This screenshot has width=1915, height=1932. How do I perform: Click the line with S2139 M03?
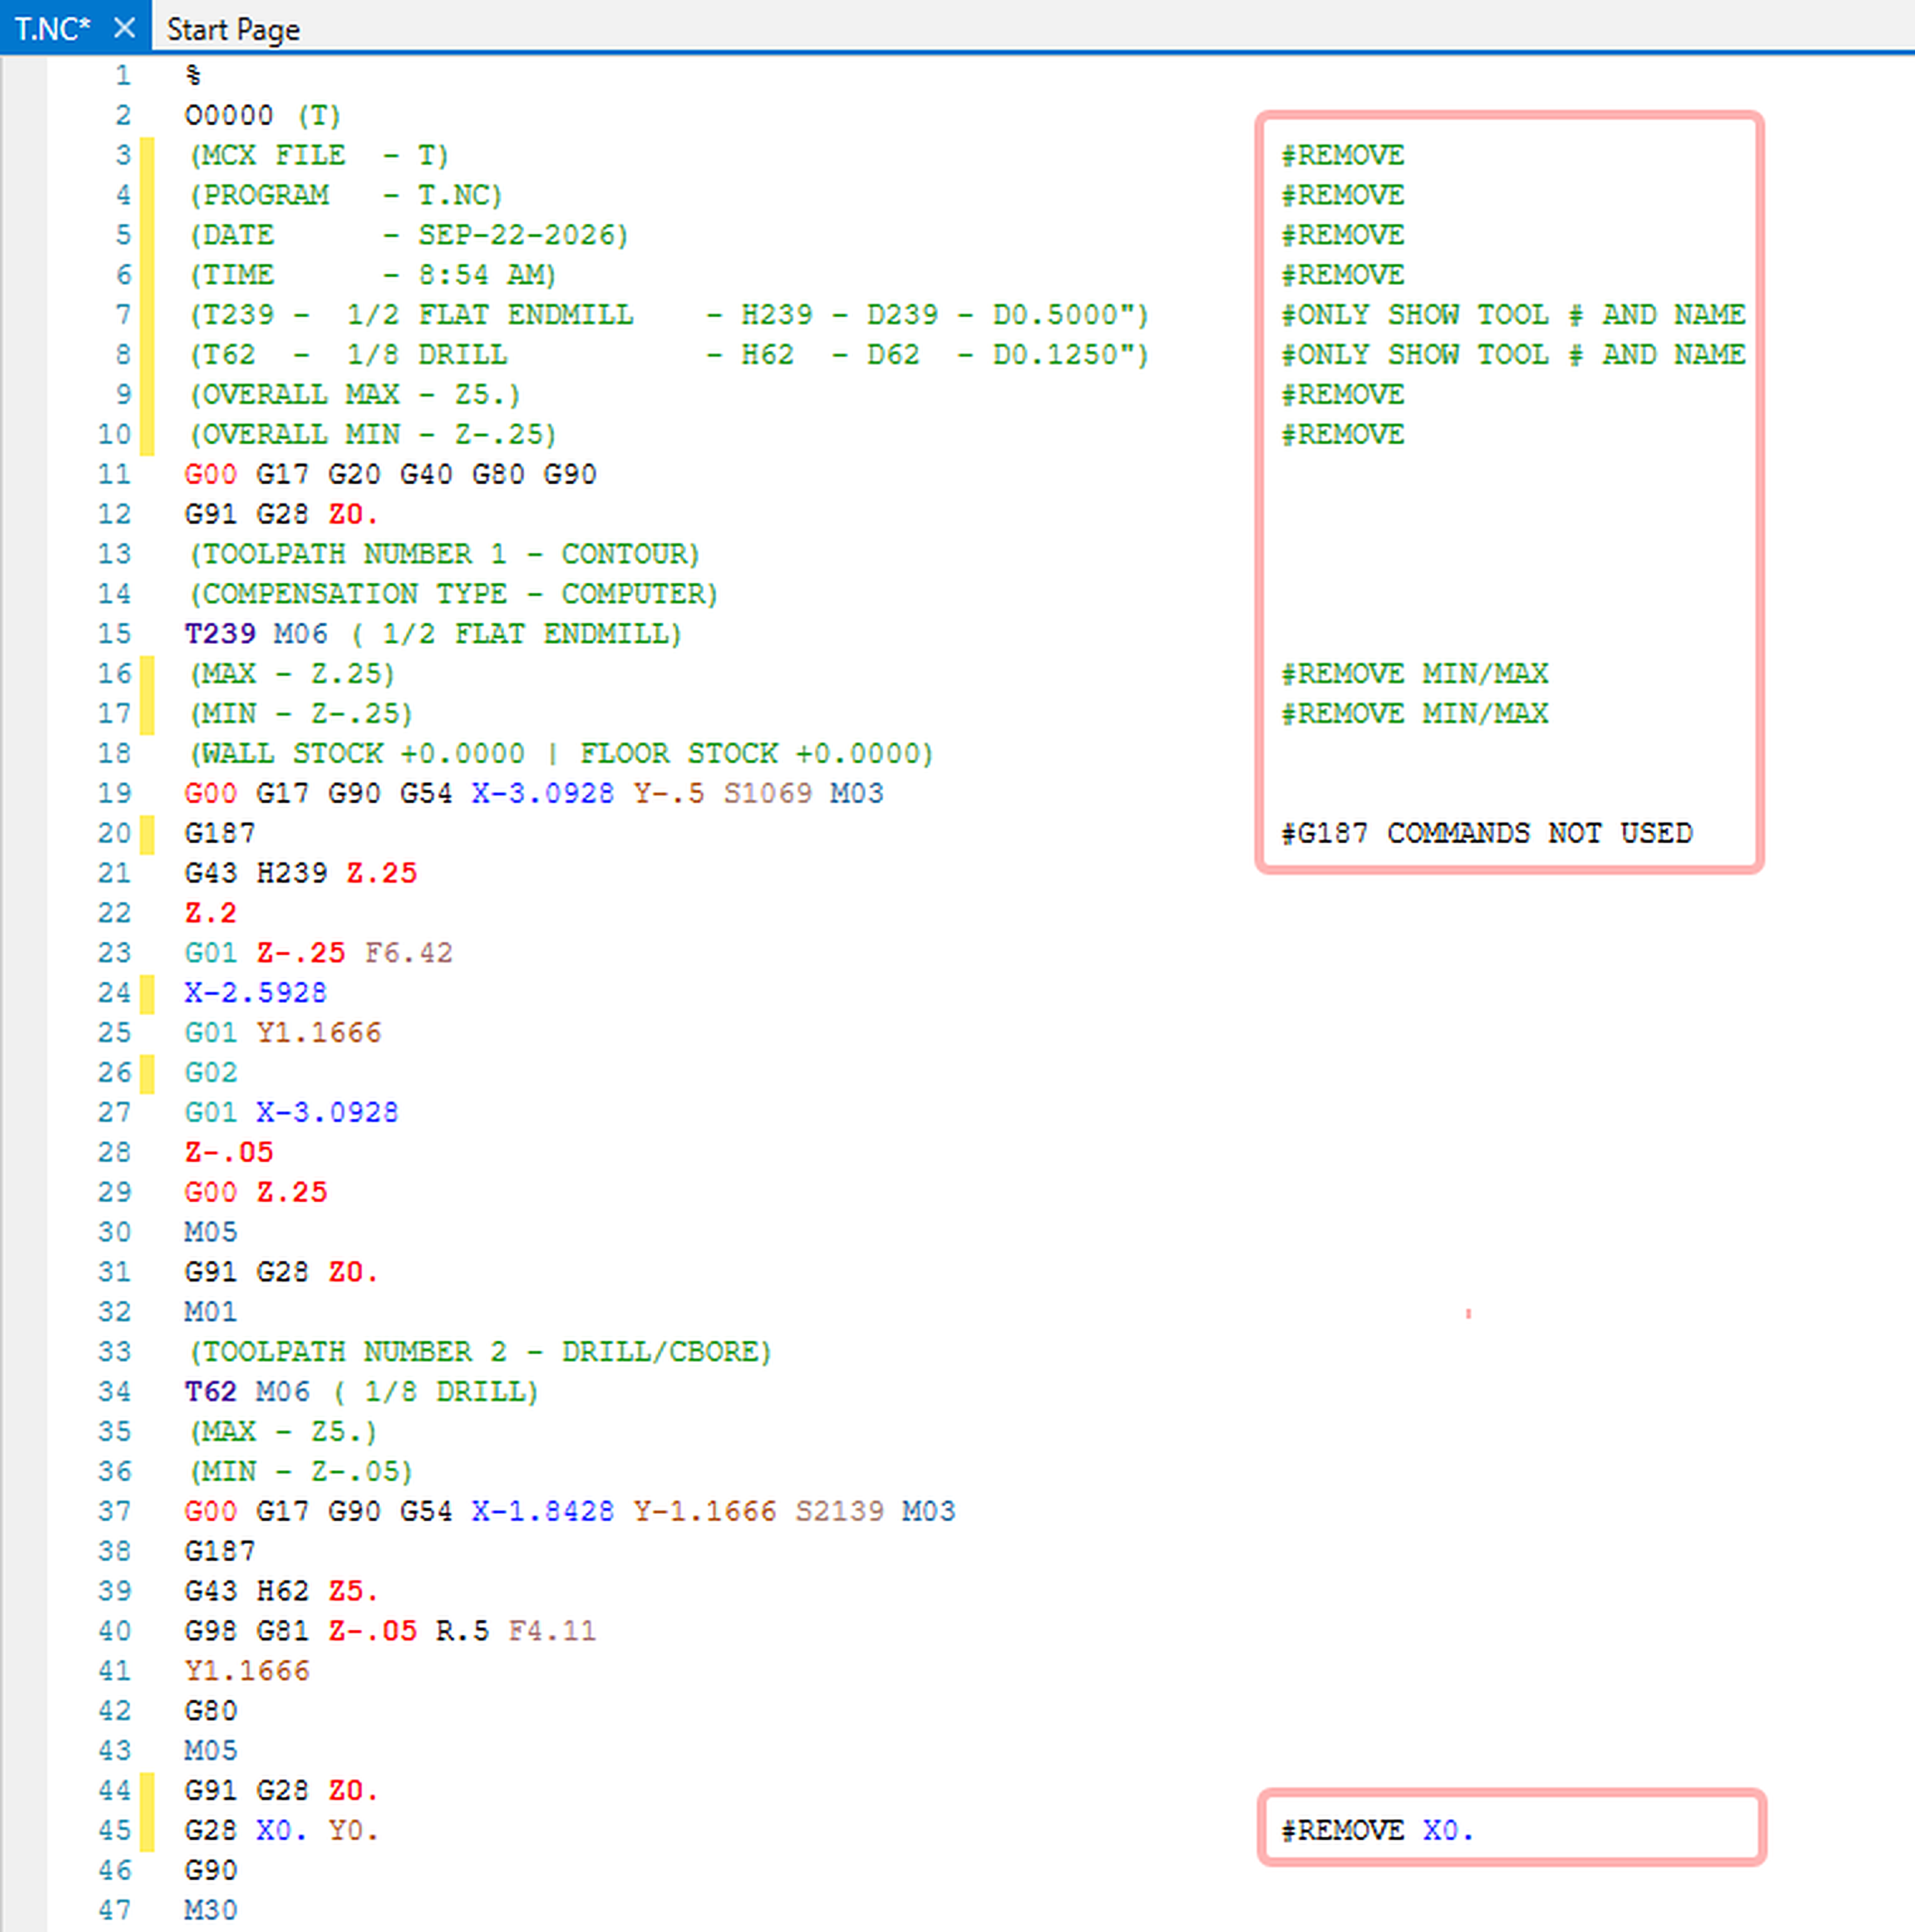[570, 1511]
